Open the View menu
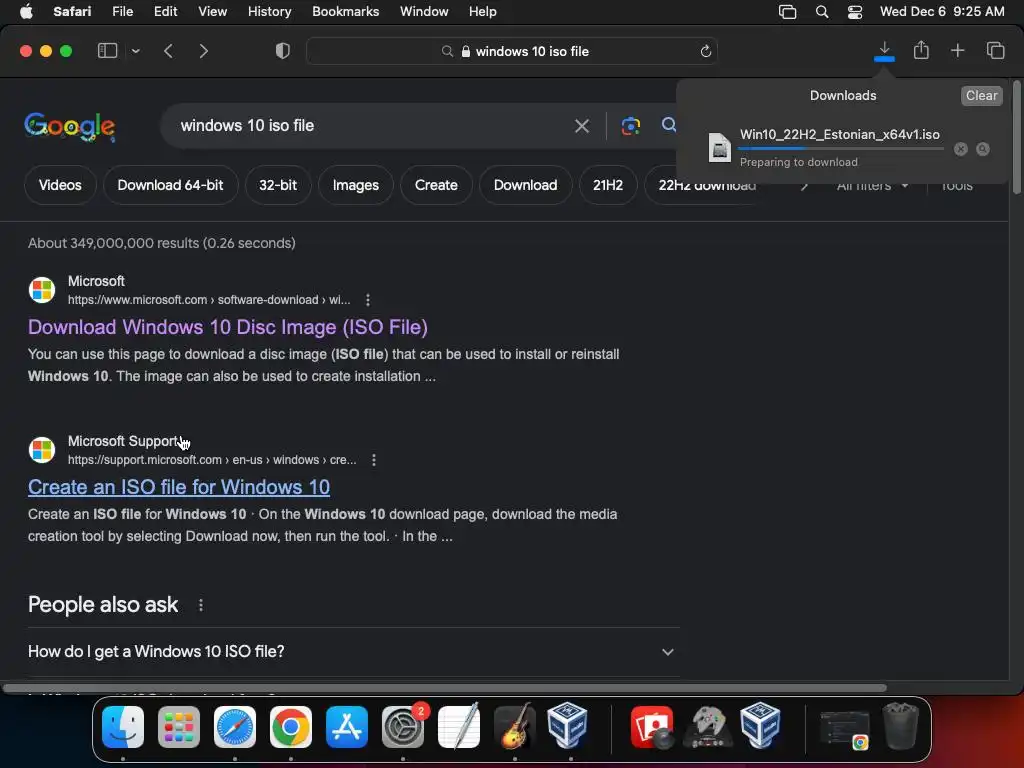The width and height of the screenshot is (1024, 768). pyautogui.click(x=212, y=12)
